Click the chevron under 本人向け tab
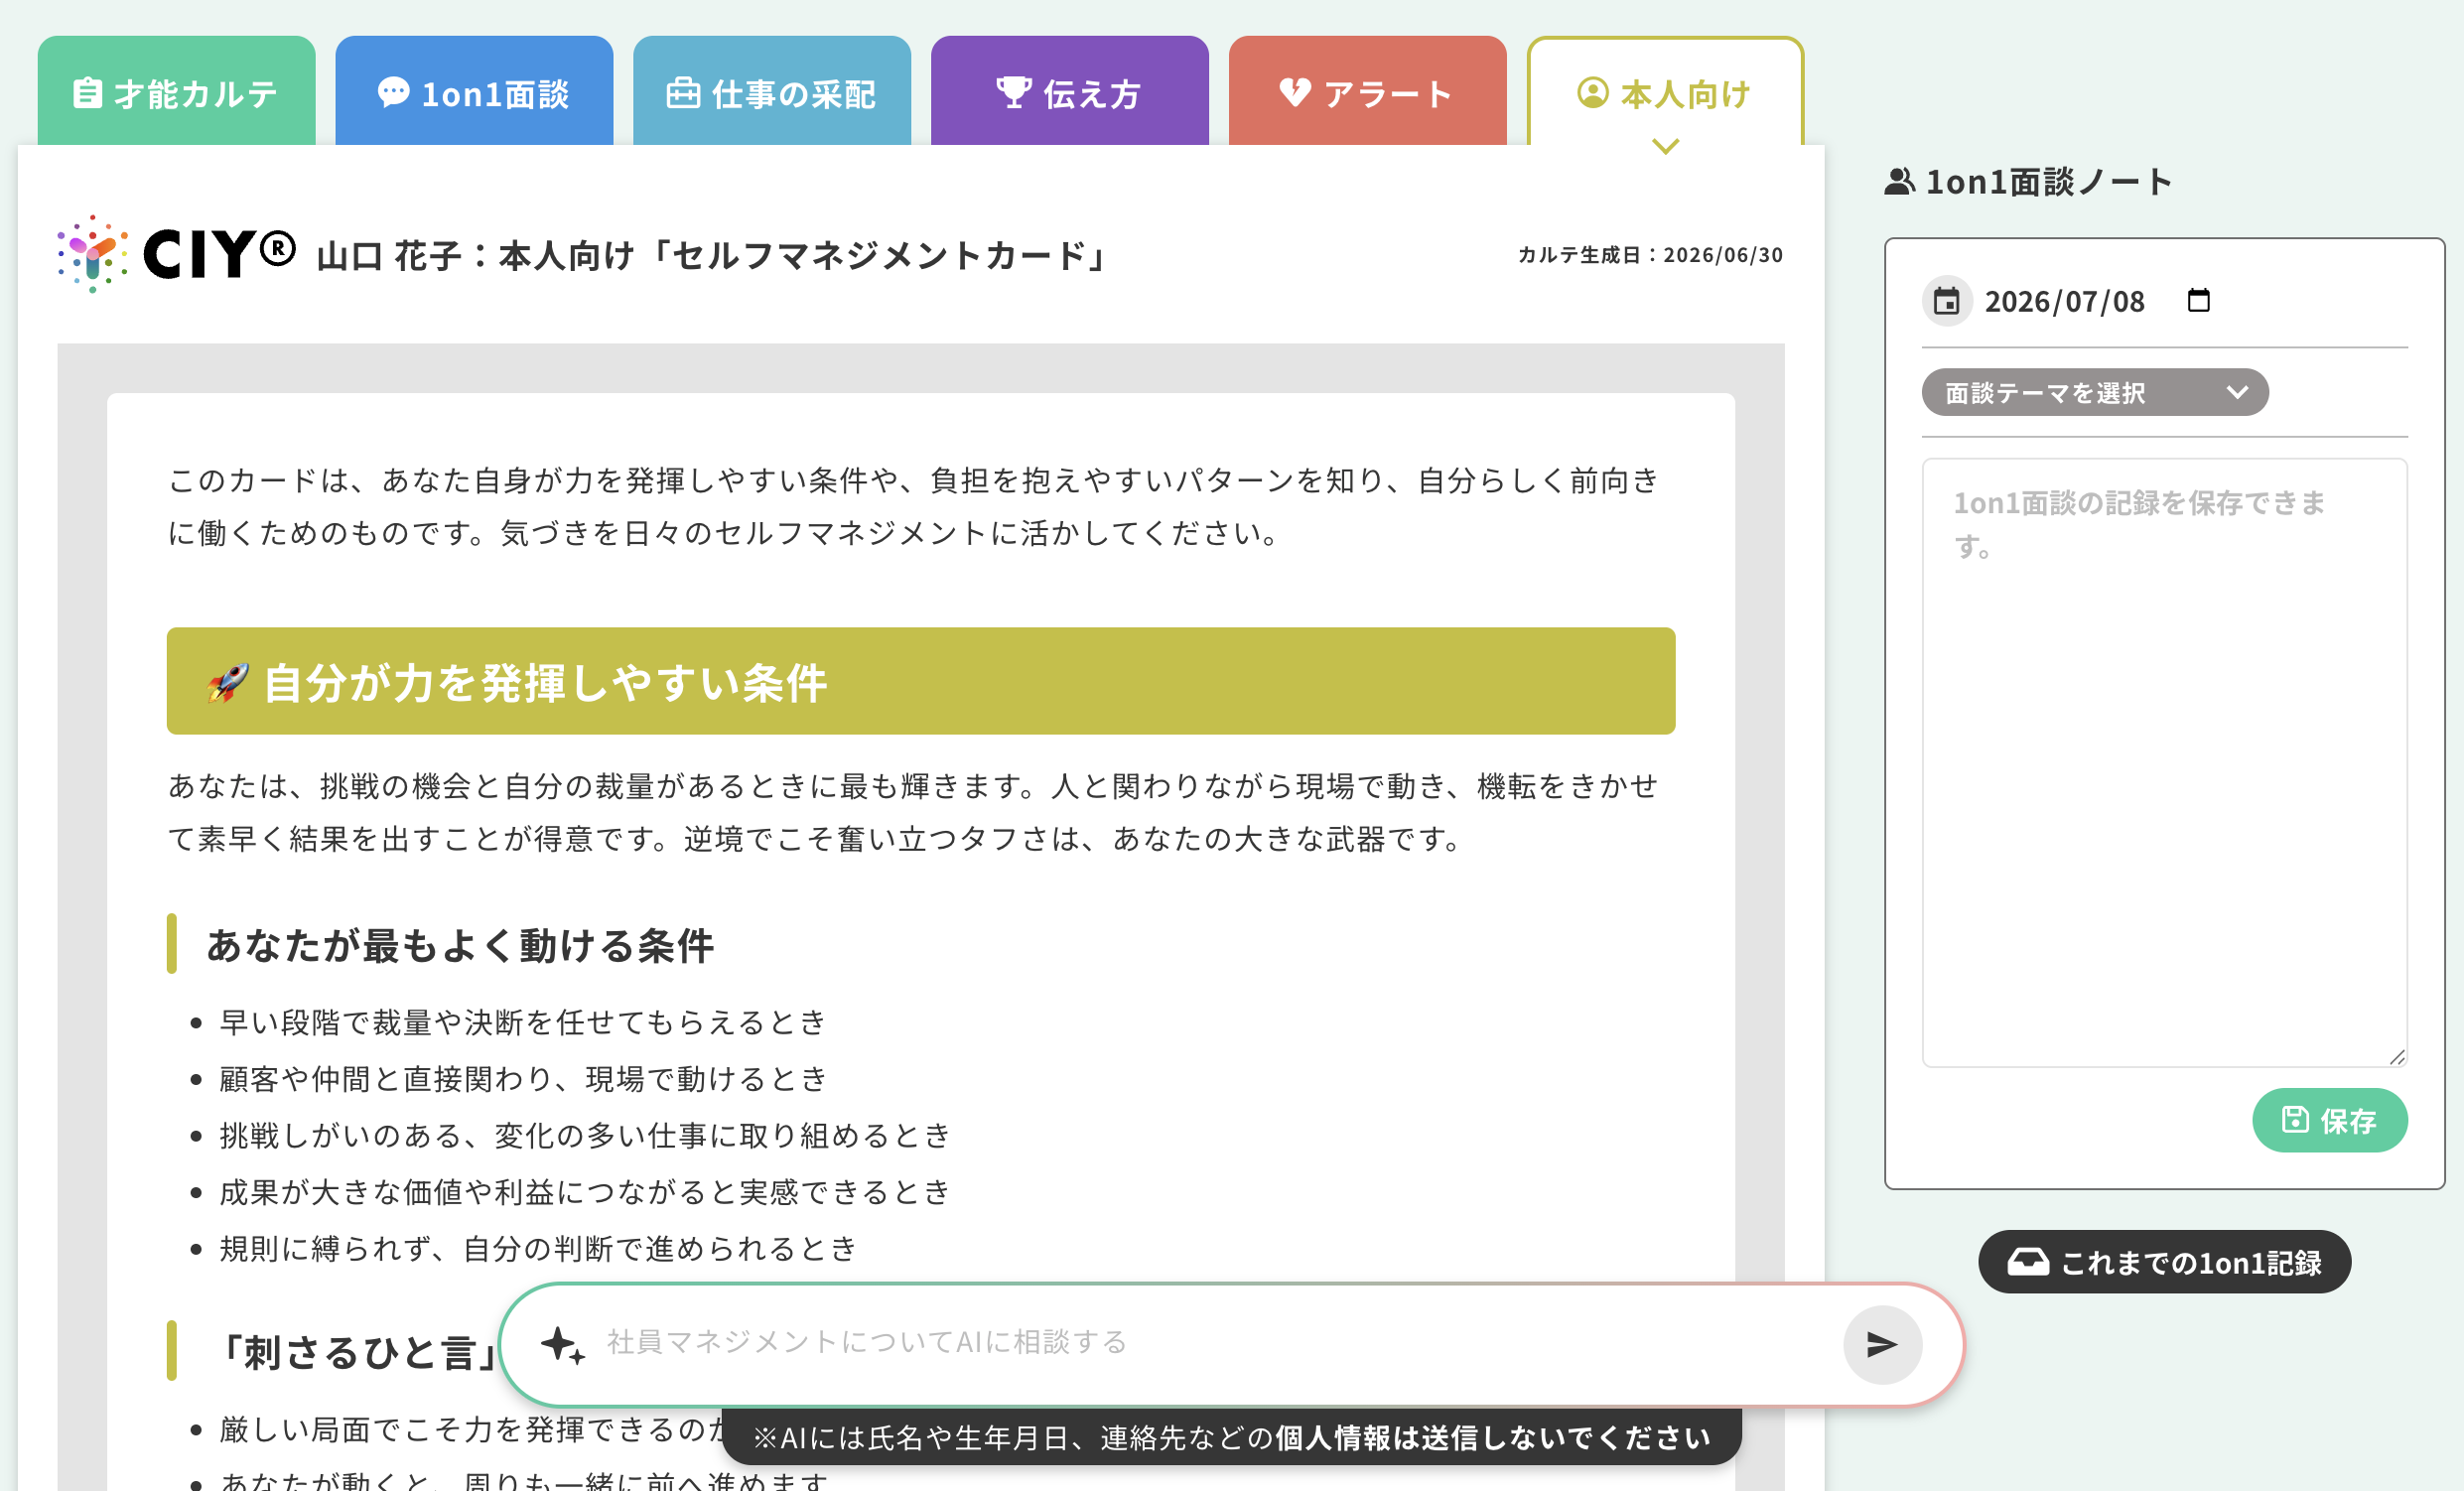2464x1491 pixels. click(x=1665, y=147)
